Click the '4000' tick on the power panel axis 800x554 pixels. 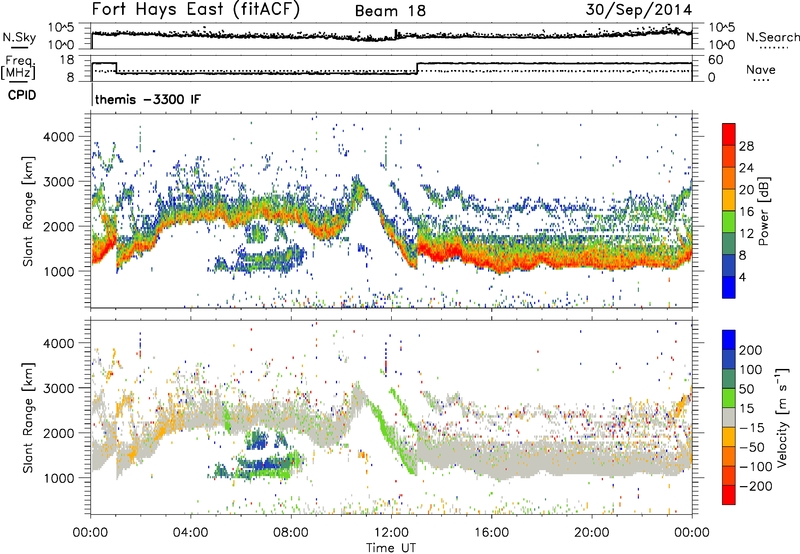coord(58,137)
